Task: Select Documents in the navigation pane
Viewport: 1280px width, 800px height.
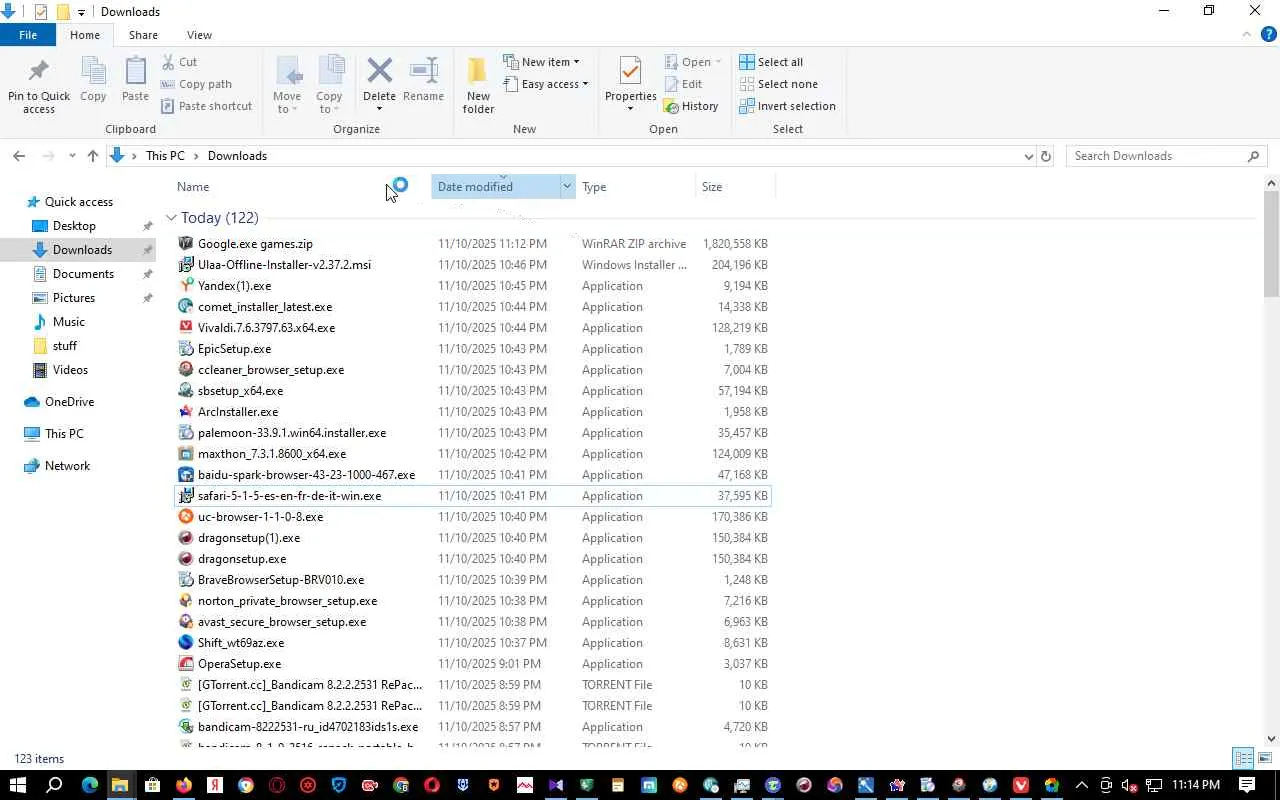Action: pos(83,274)
